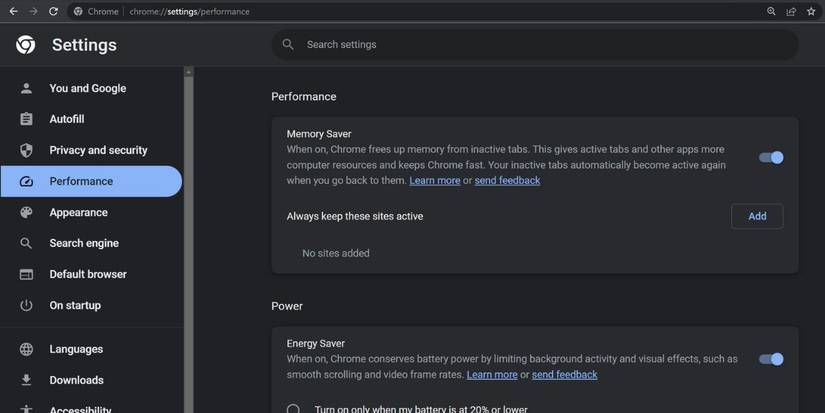This screenshot has height=413, width=825.
Task: Click the Privacy and security shield icon
Action: [x=27, y=150]
